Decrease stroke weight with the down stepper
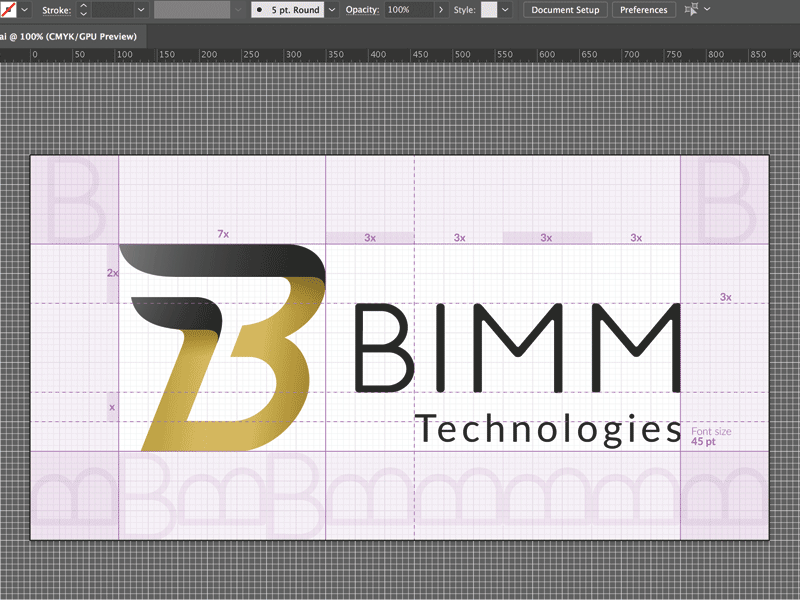 point(81,14)
